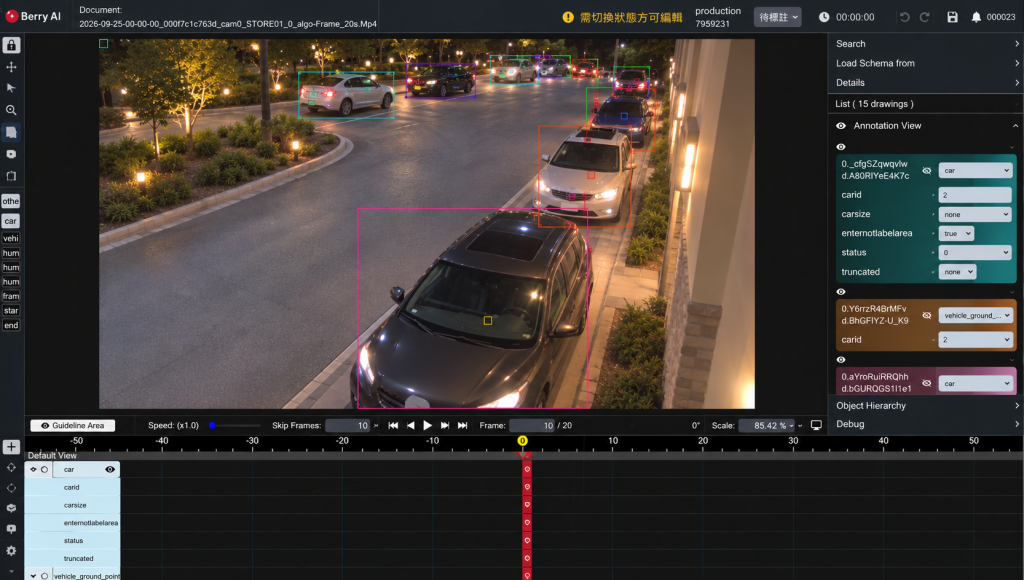Select the arrow pointer tool
Image resolution: width=1024 pixels, height=580 pixels.
tap(11, 88)
